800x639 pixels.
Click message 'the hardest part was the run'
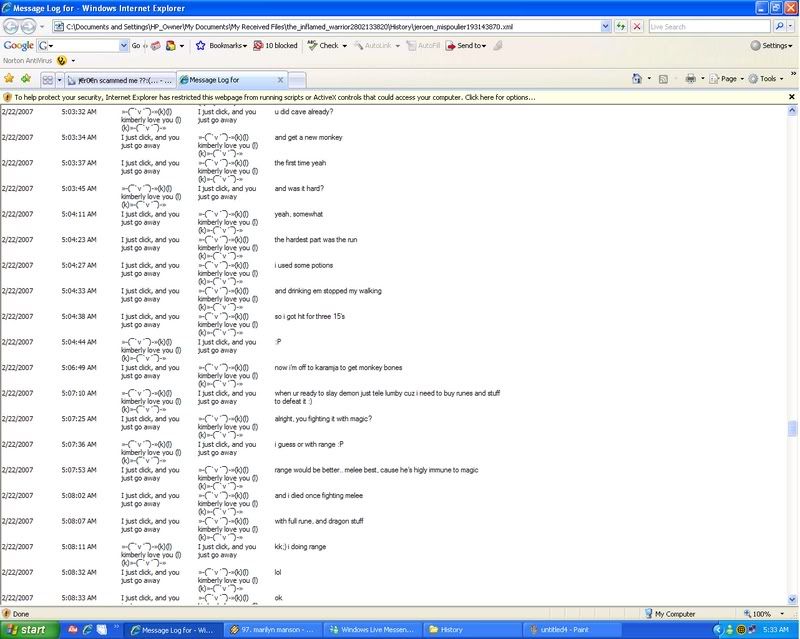point(316,239)
